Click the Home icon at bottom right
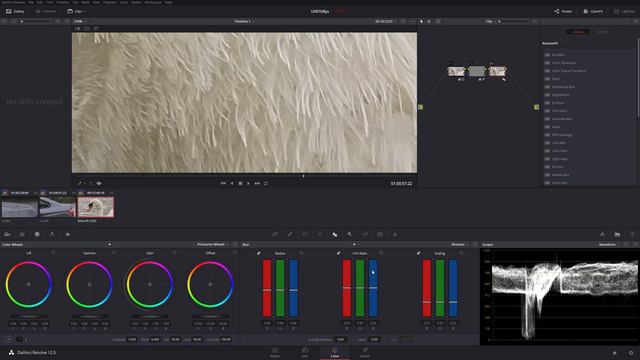The height and width of the screenshot is (360, 640). point(615,353)
